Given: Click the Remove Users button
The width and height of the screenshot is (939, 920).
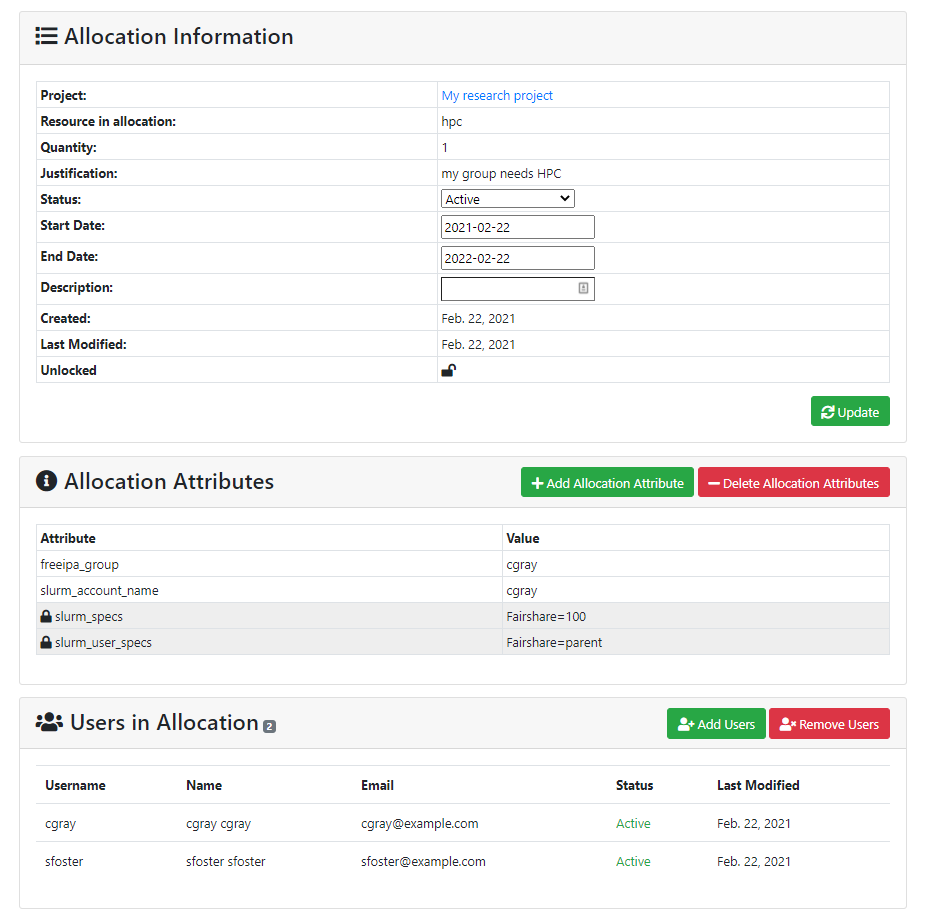Looking at the screenshot, I should (829, 724).
